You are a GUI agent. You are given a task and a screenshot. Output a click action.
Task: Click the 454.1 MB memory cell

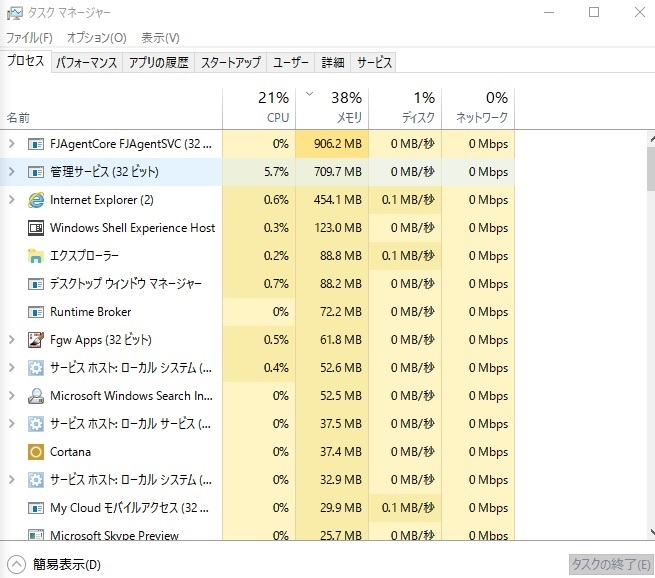(x=332, y=200)
